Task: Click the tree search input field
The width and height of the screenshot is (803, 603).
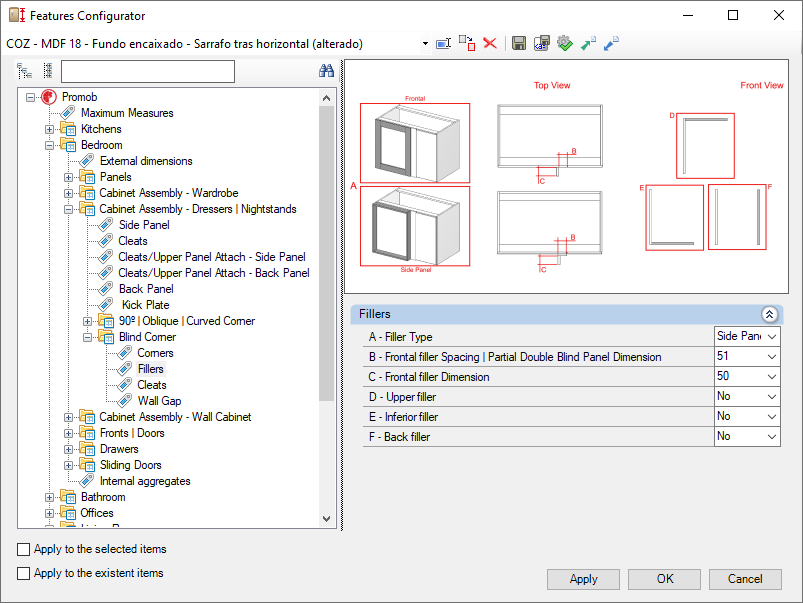Action: [x=147, y=71]
